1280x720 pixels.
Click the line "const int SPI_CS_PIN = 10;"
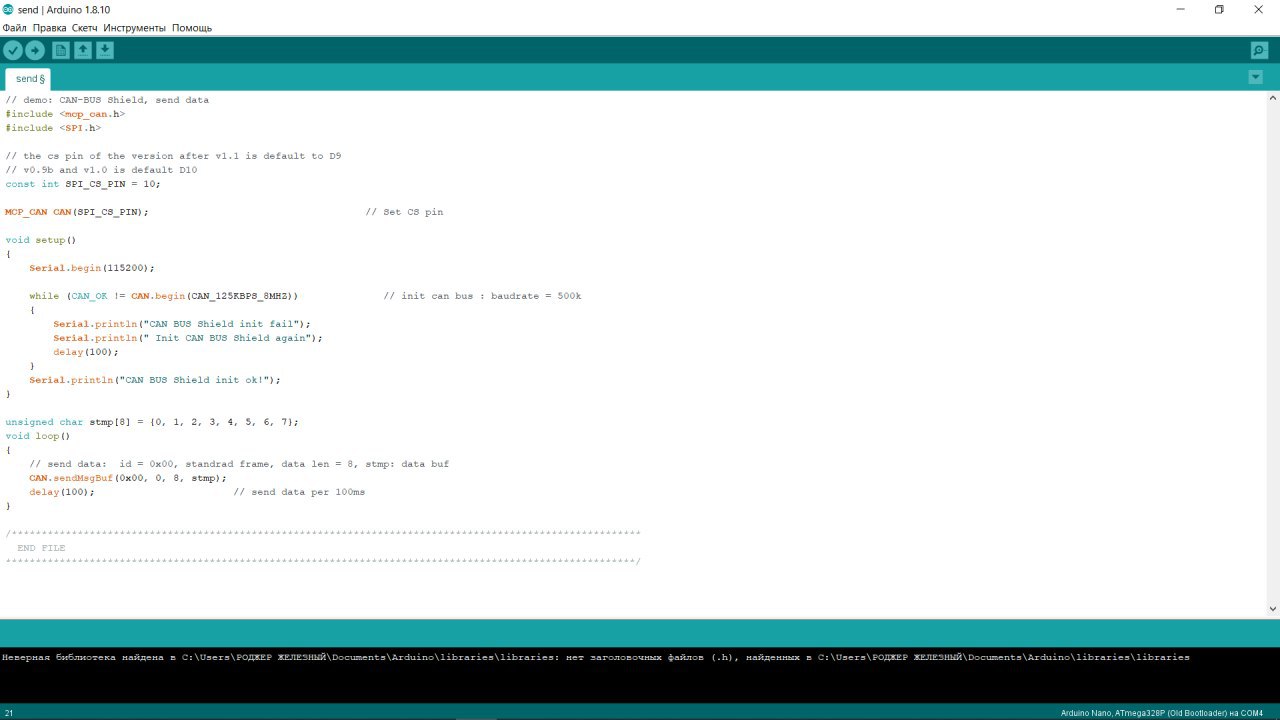[x=83, y=184]
